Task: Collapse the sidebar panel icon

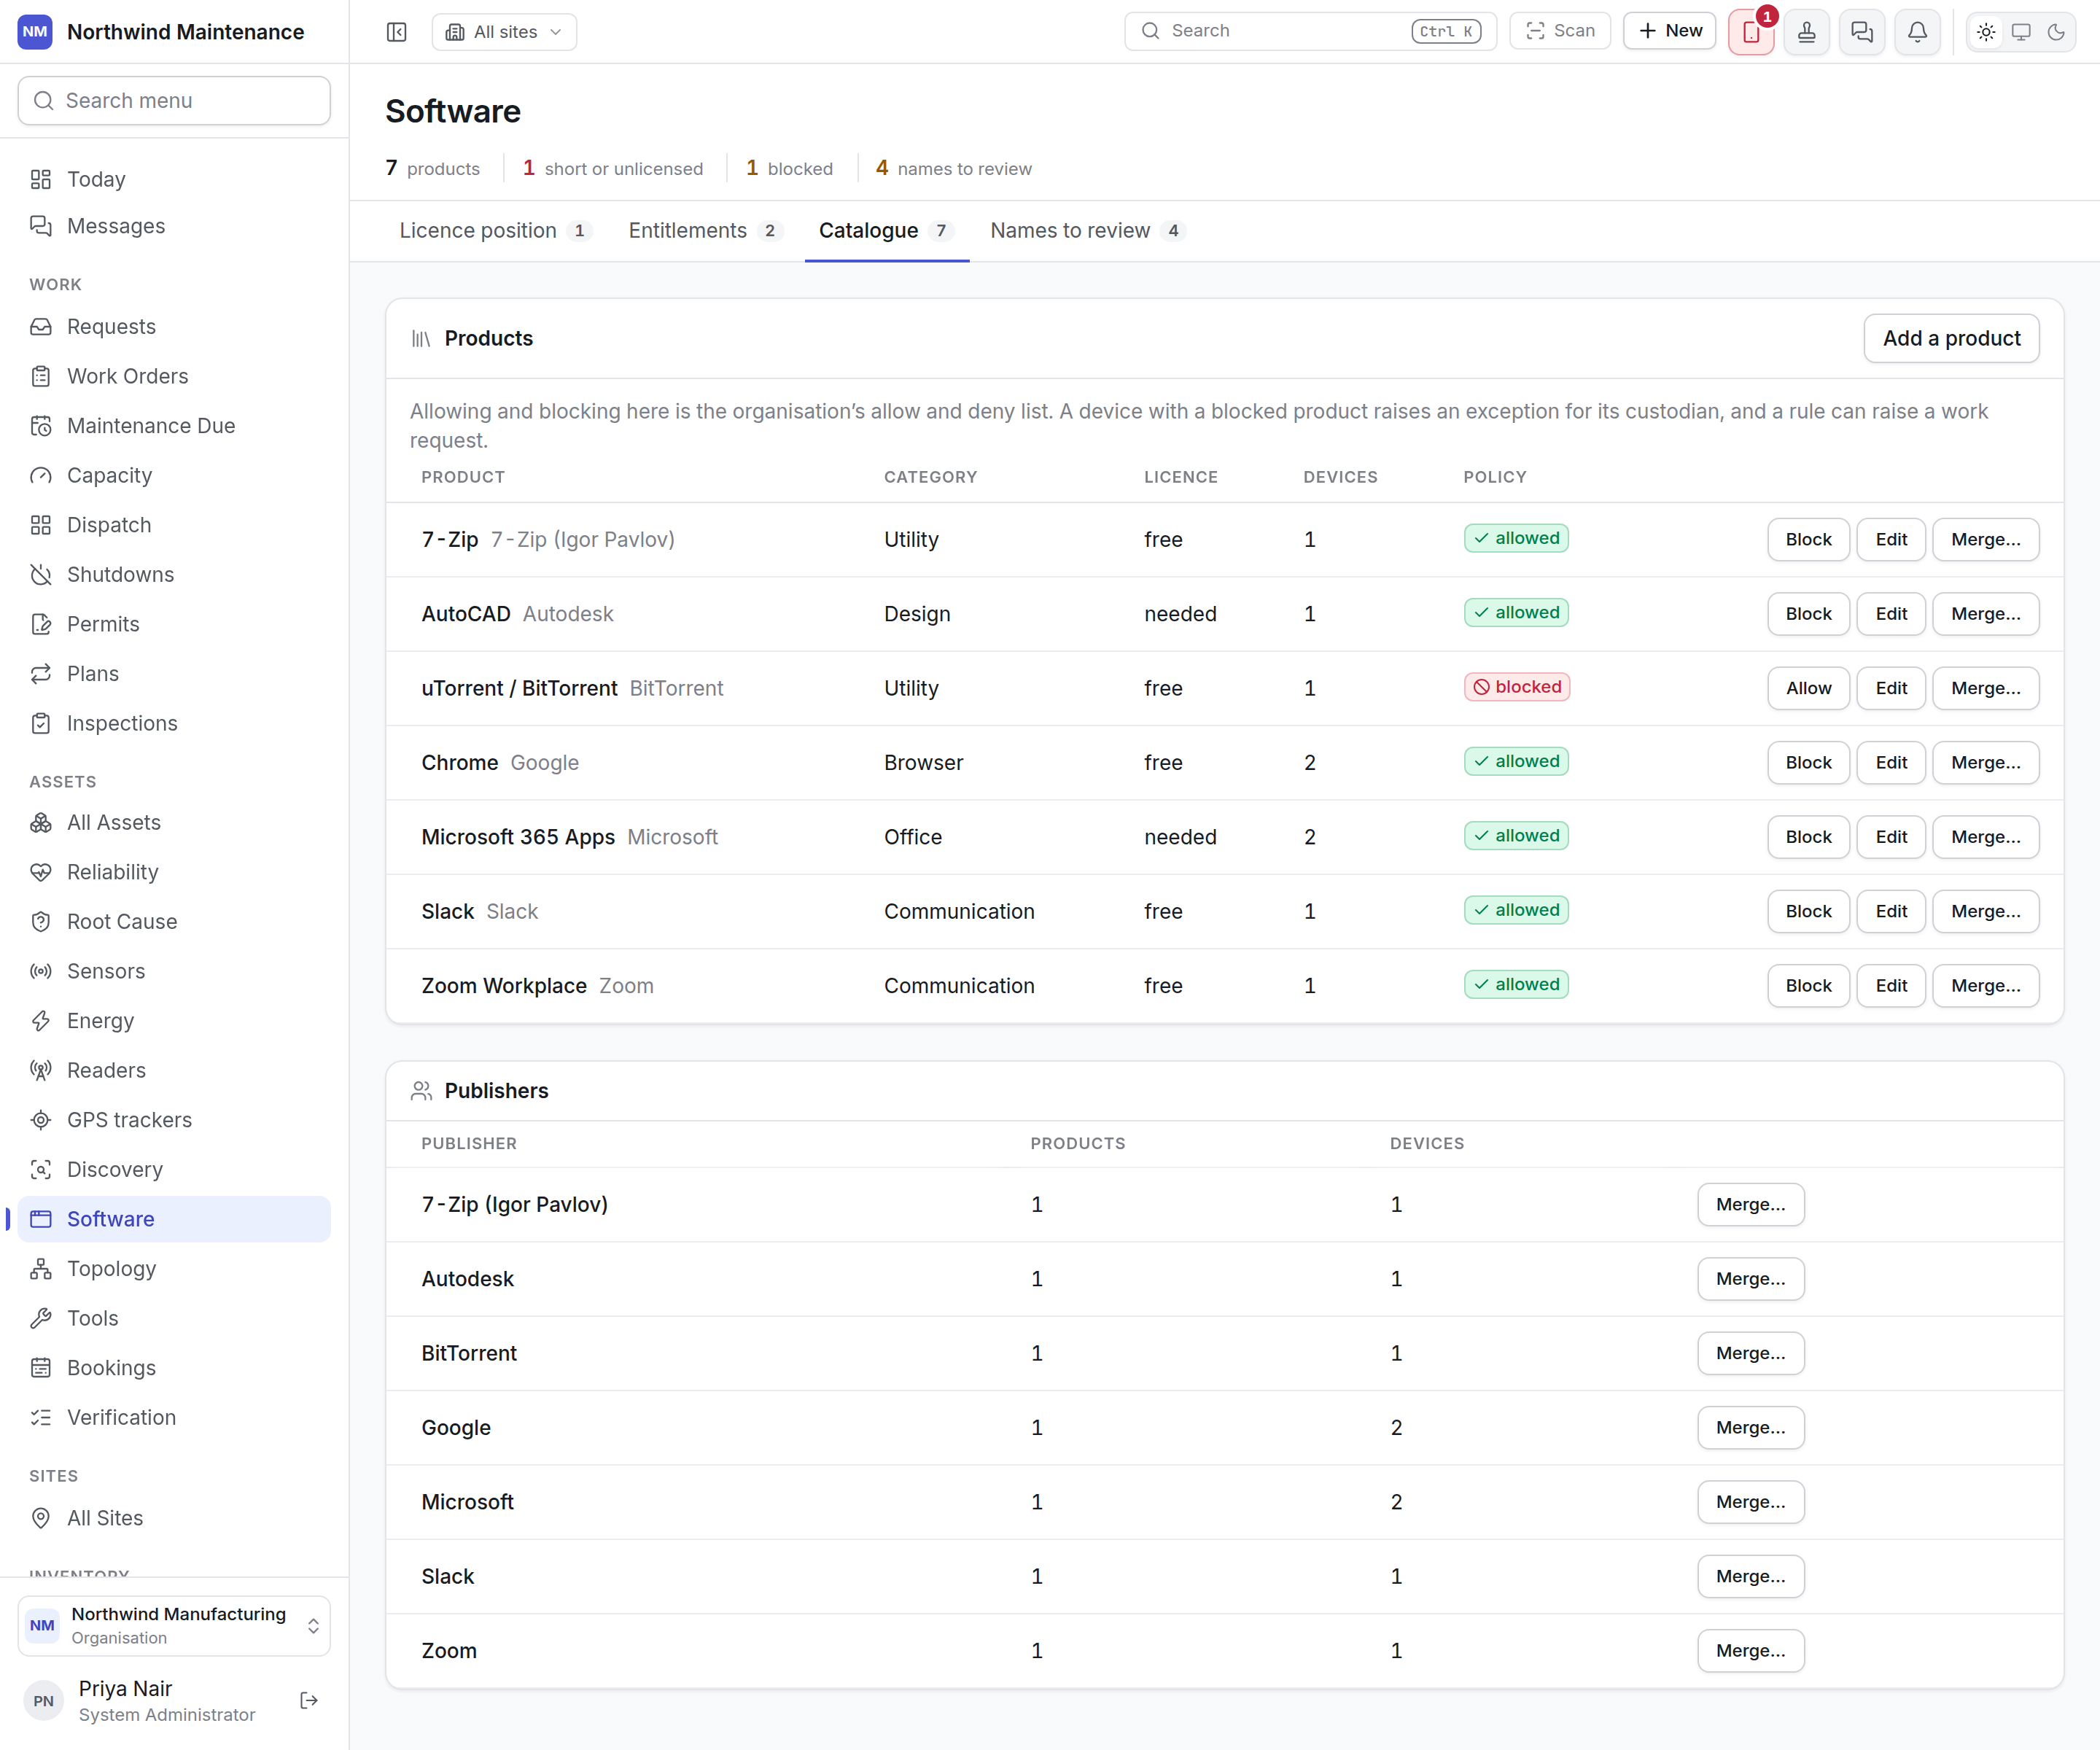Action: click(397, 32)
